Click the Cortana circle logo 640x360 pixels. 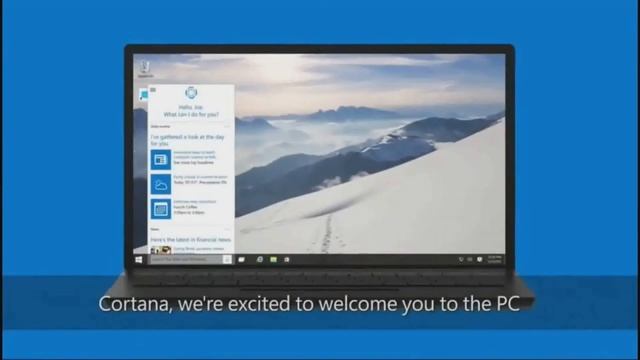click(x=191, y=93)
